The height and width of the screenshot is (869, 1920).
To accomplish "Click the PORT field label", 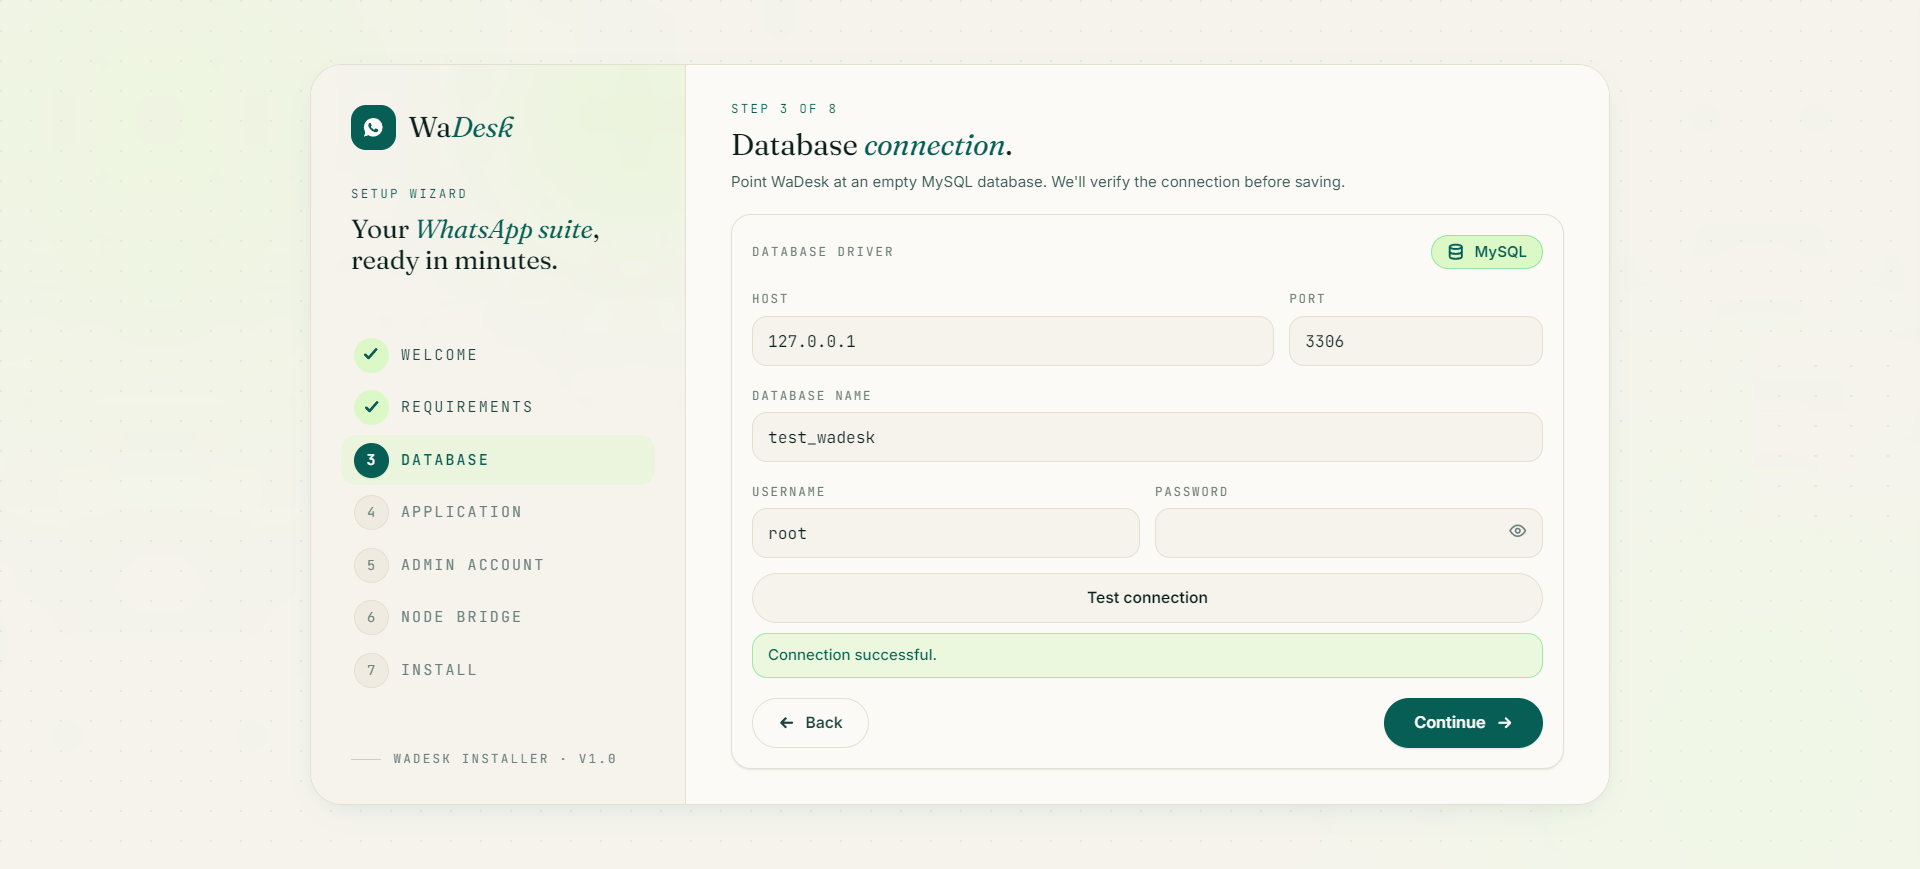I will 1307,299.
